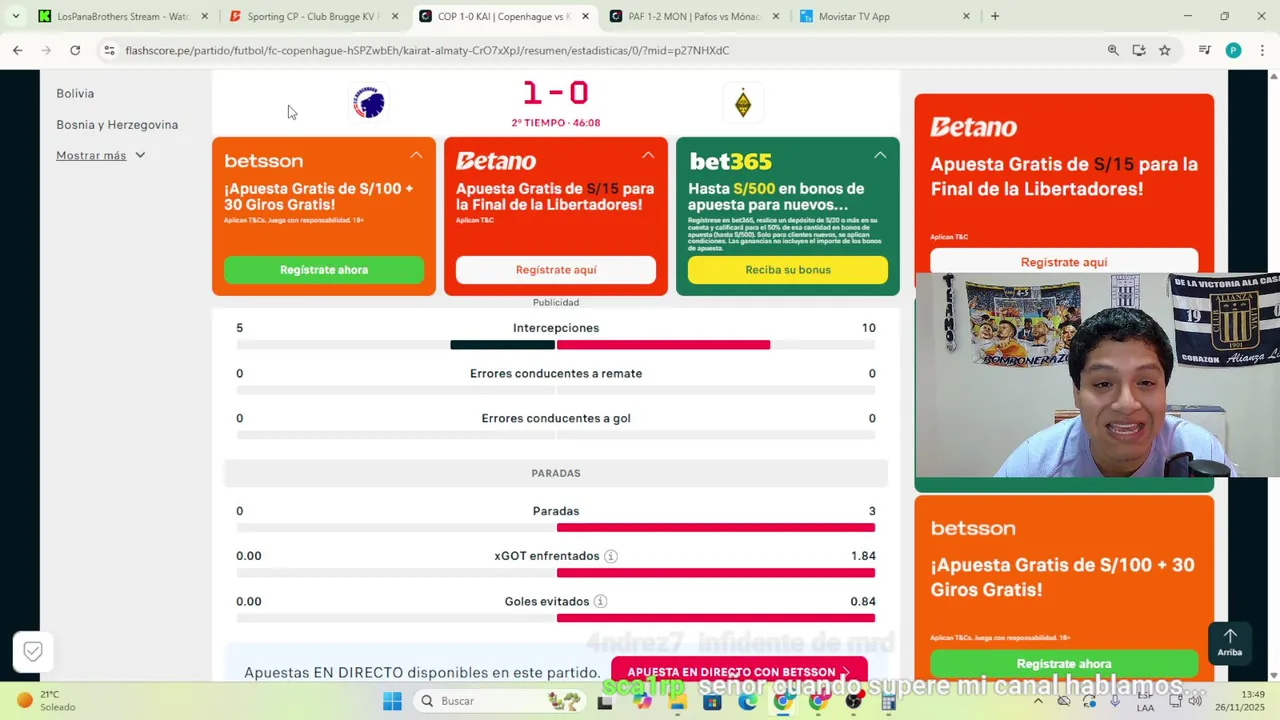Viewport: 1280px width, 720px height.
Task: Open Microsoft Edge from the taskbar
Action: click(747, 701)
